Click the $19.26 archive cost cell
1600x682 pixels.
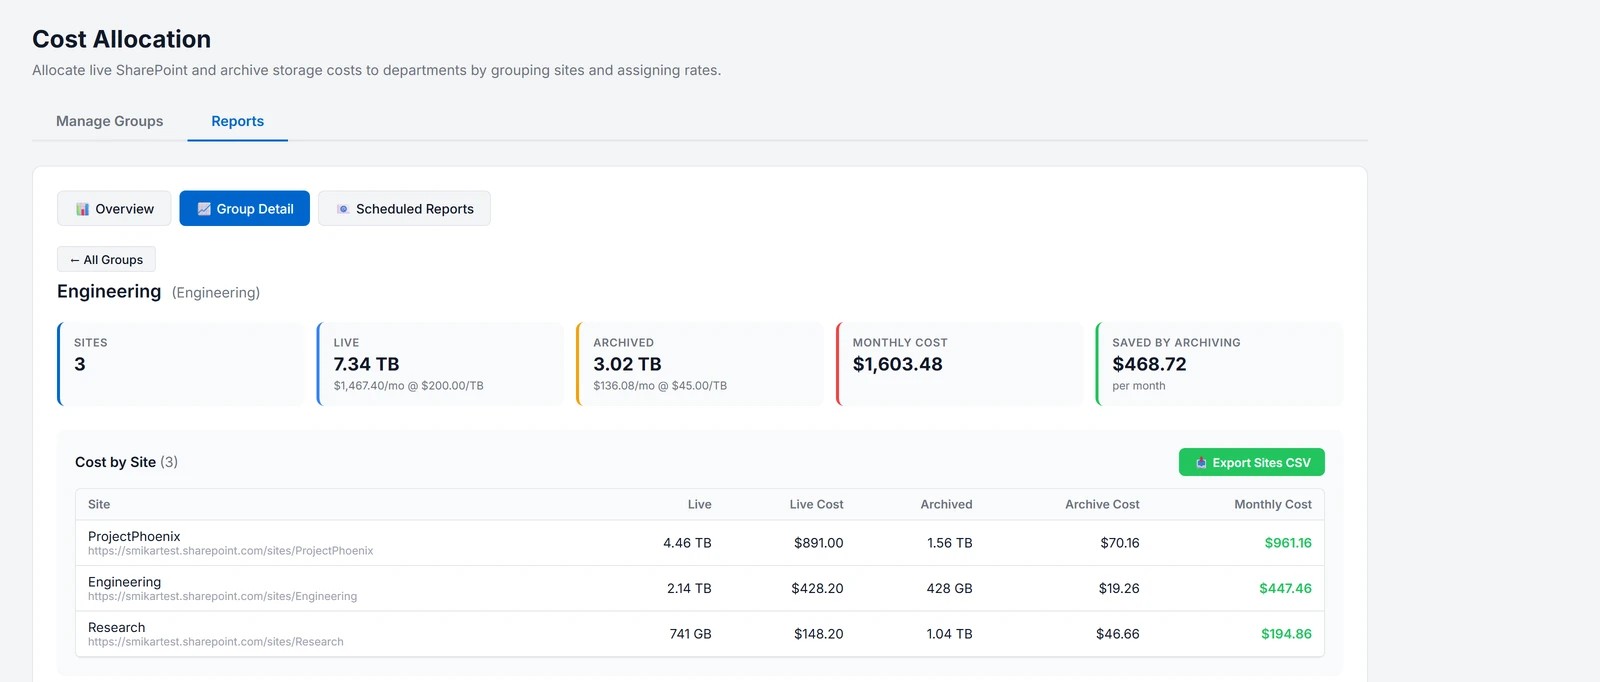[x=1118, y=589]
